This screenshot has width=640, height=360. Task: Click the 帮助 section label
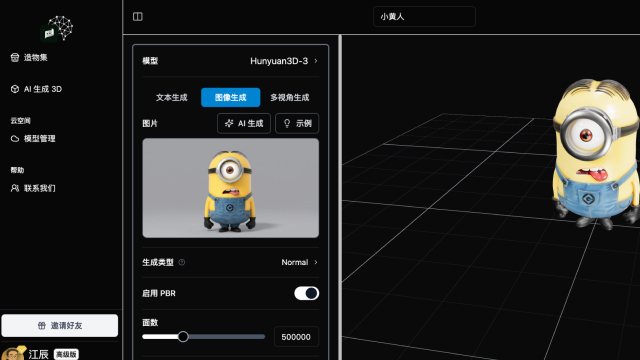tap(17, 170)
